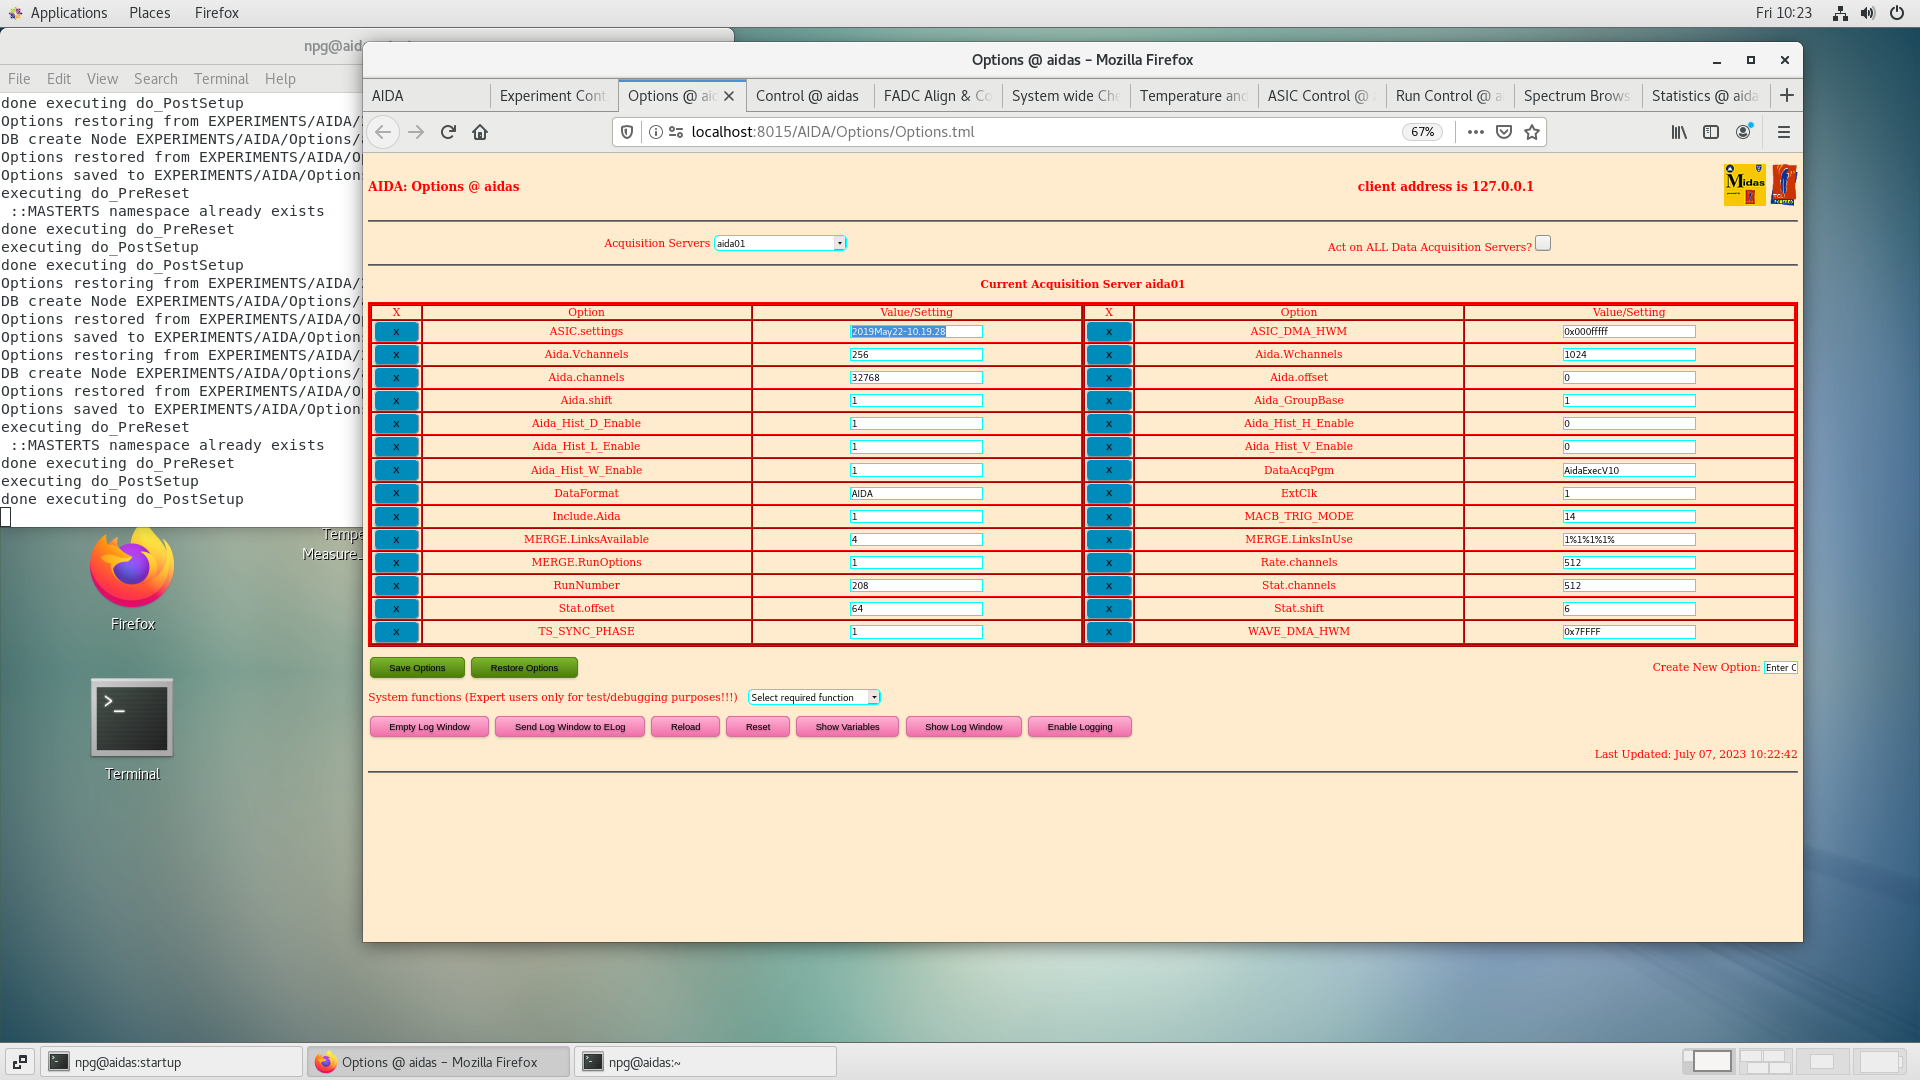Click the Midas logo icon

(1744, 185)
